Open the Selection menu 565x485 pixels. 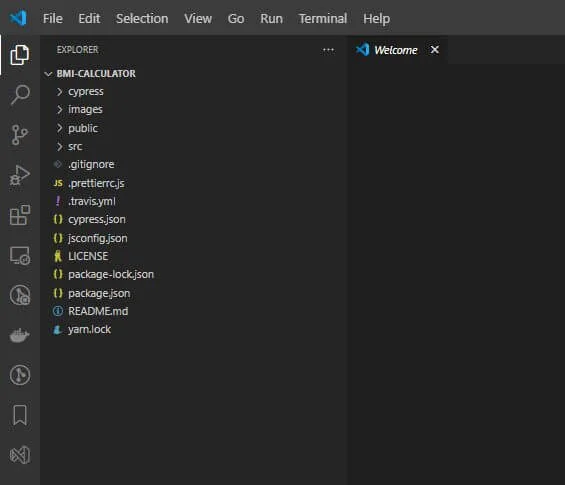(142, 18)
